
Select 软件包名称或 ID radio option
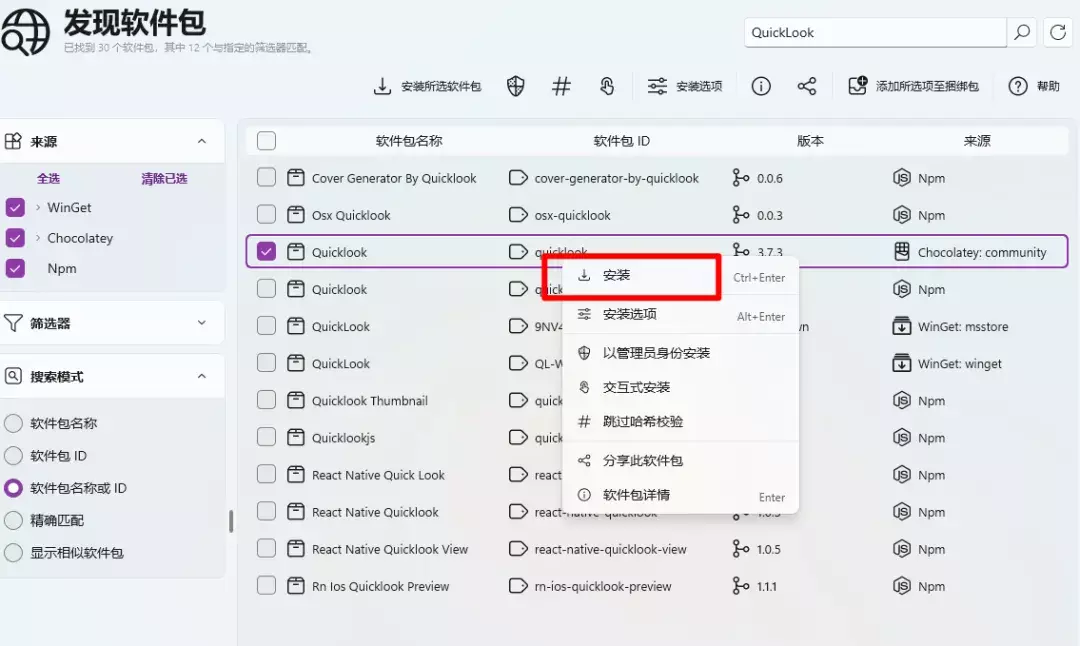click(13, 488)
